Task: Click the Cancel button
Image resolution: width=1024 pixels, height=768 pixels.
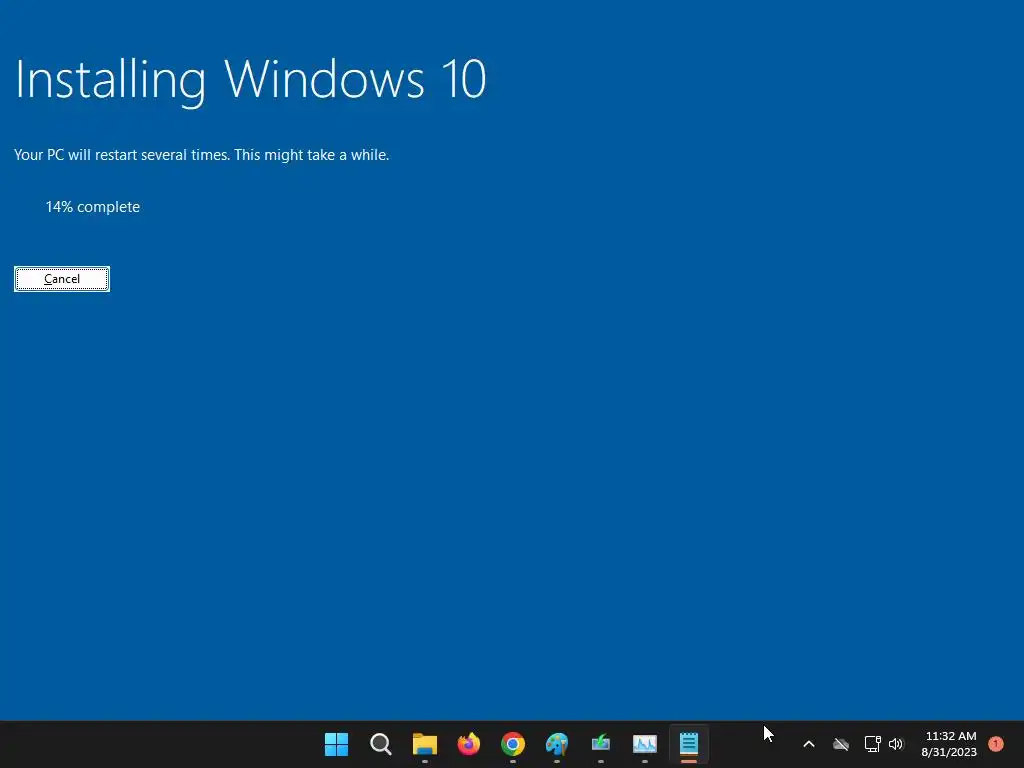Action: tap(62, 279)
